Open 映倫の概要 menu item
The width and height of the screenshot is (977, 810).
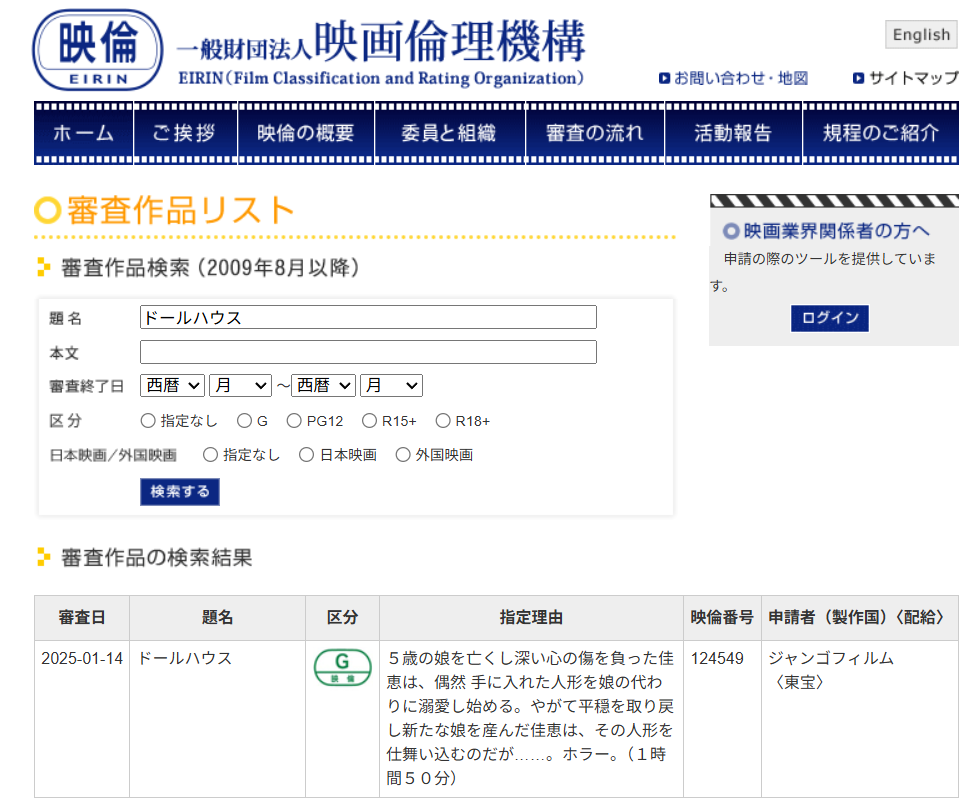305,133
